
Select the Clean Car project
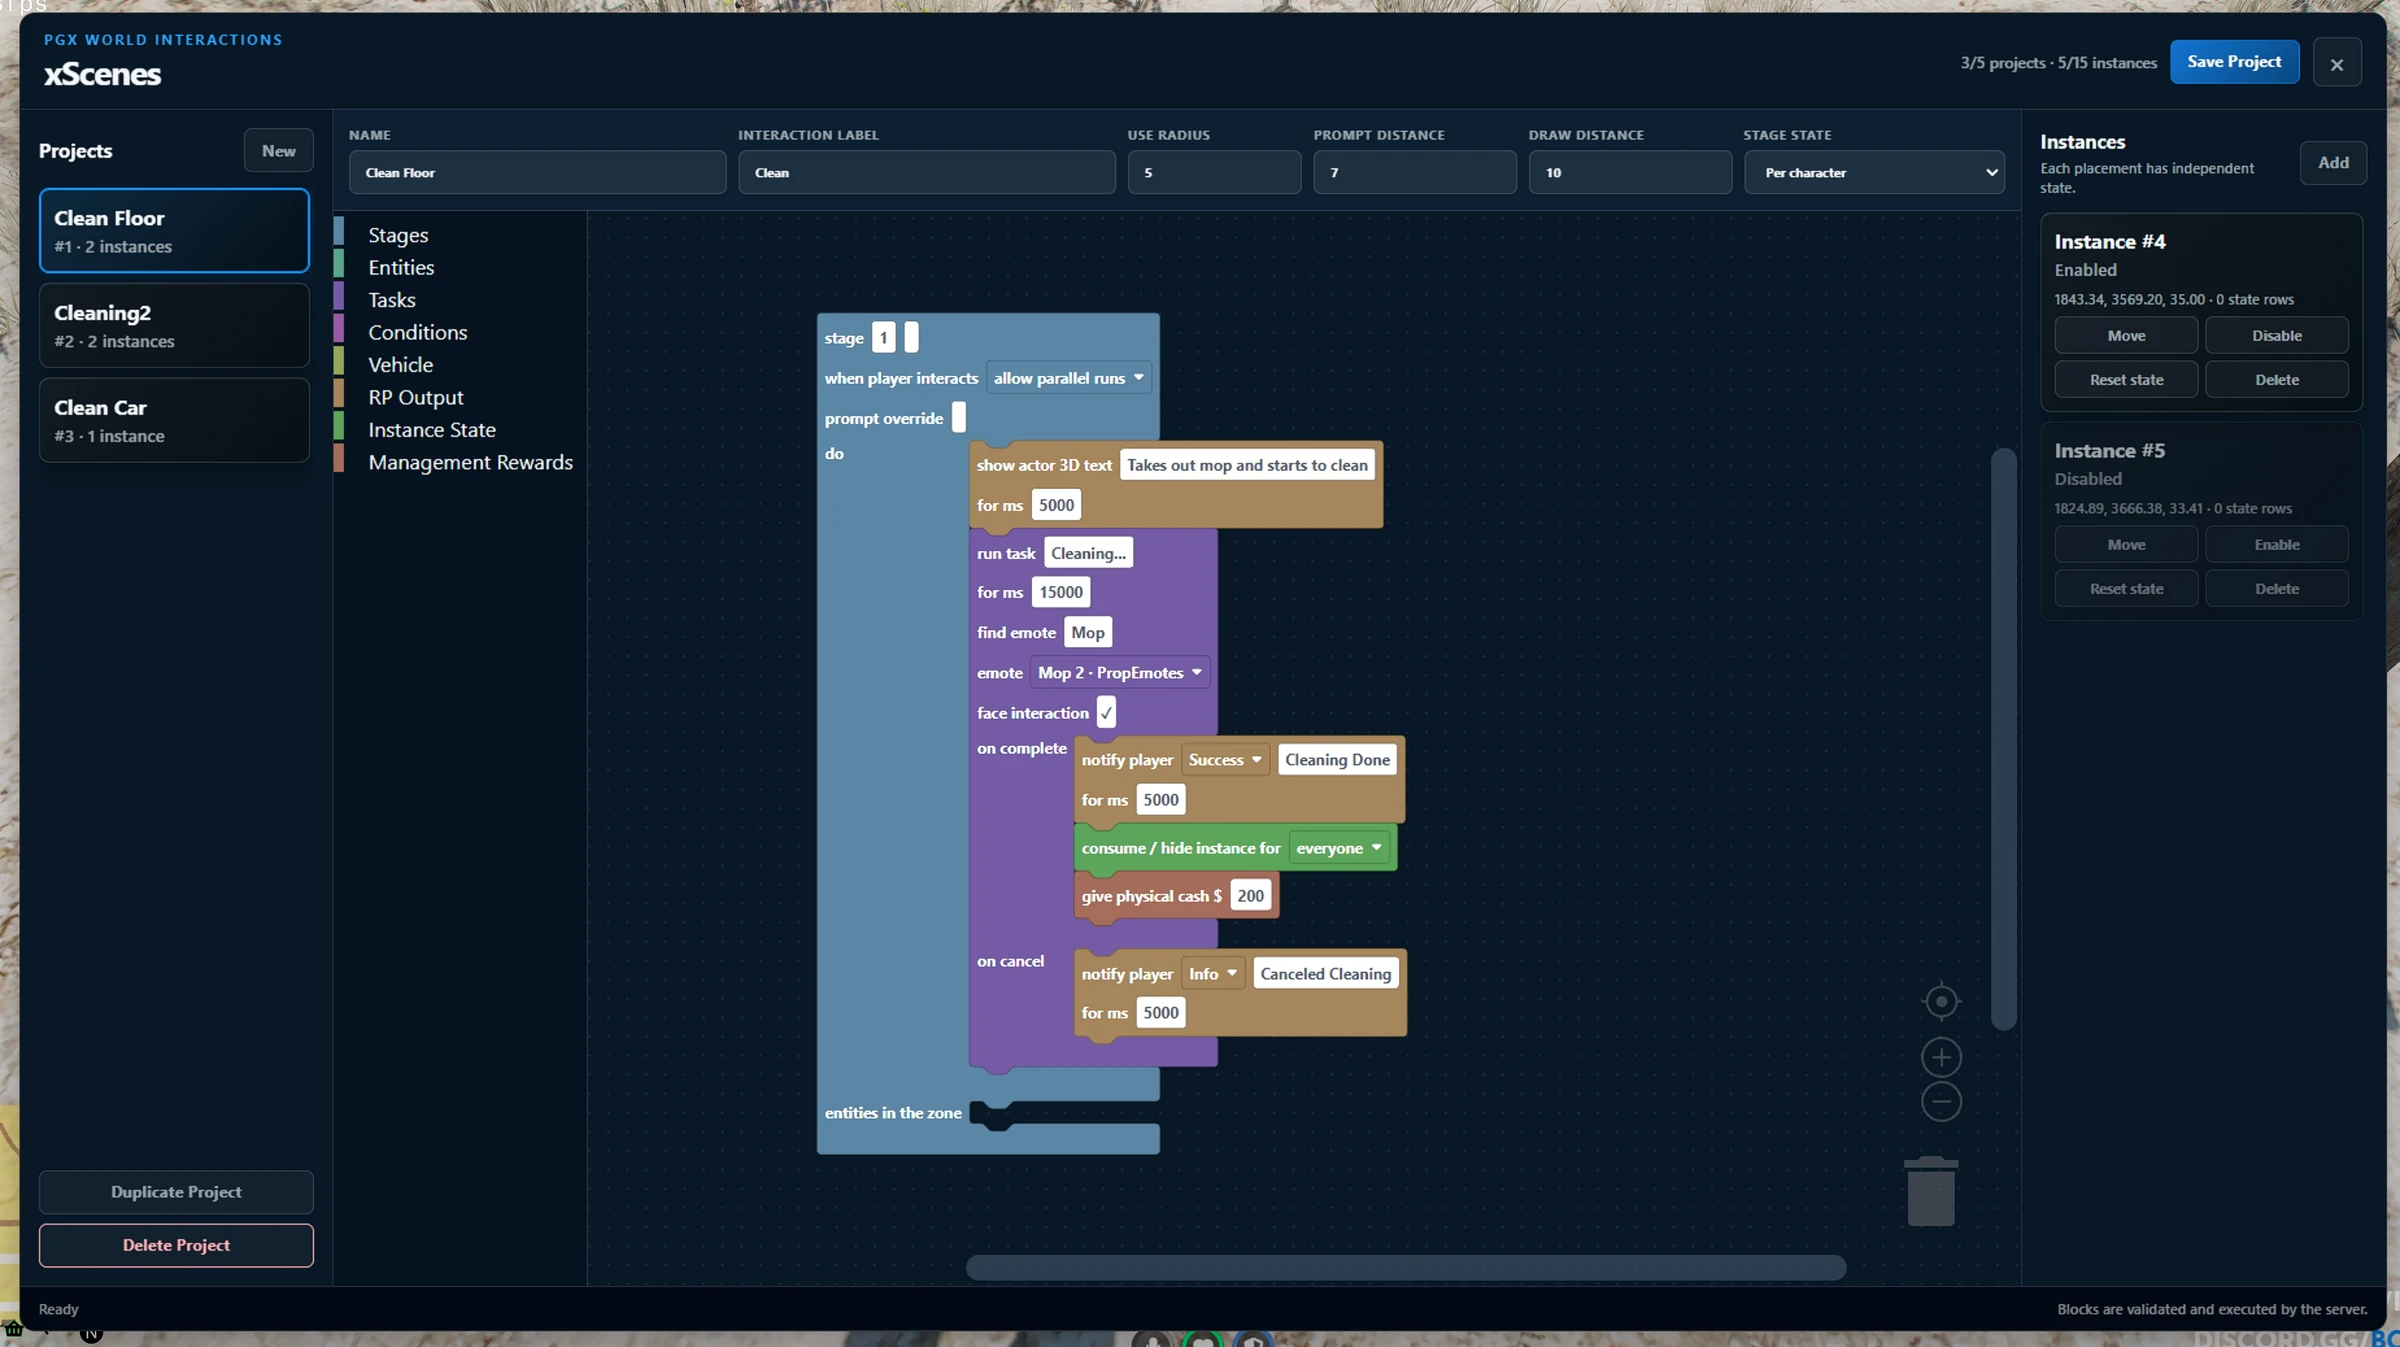click(x=174, y=420)
